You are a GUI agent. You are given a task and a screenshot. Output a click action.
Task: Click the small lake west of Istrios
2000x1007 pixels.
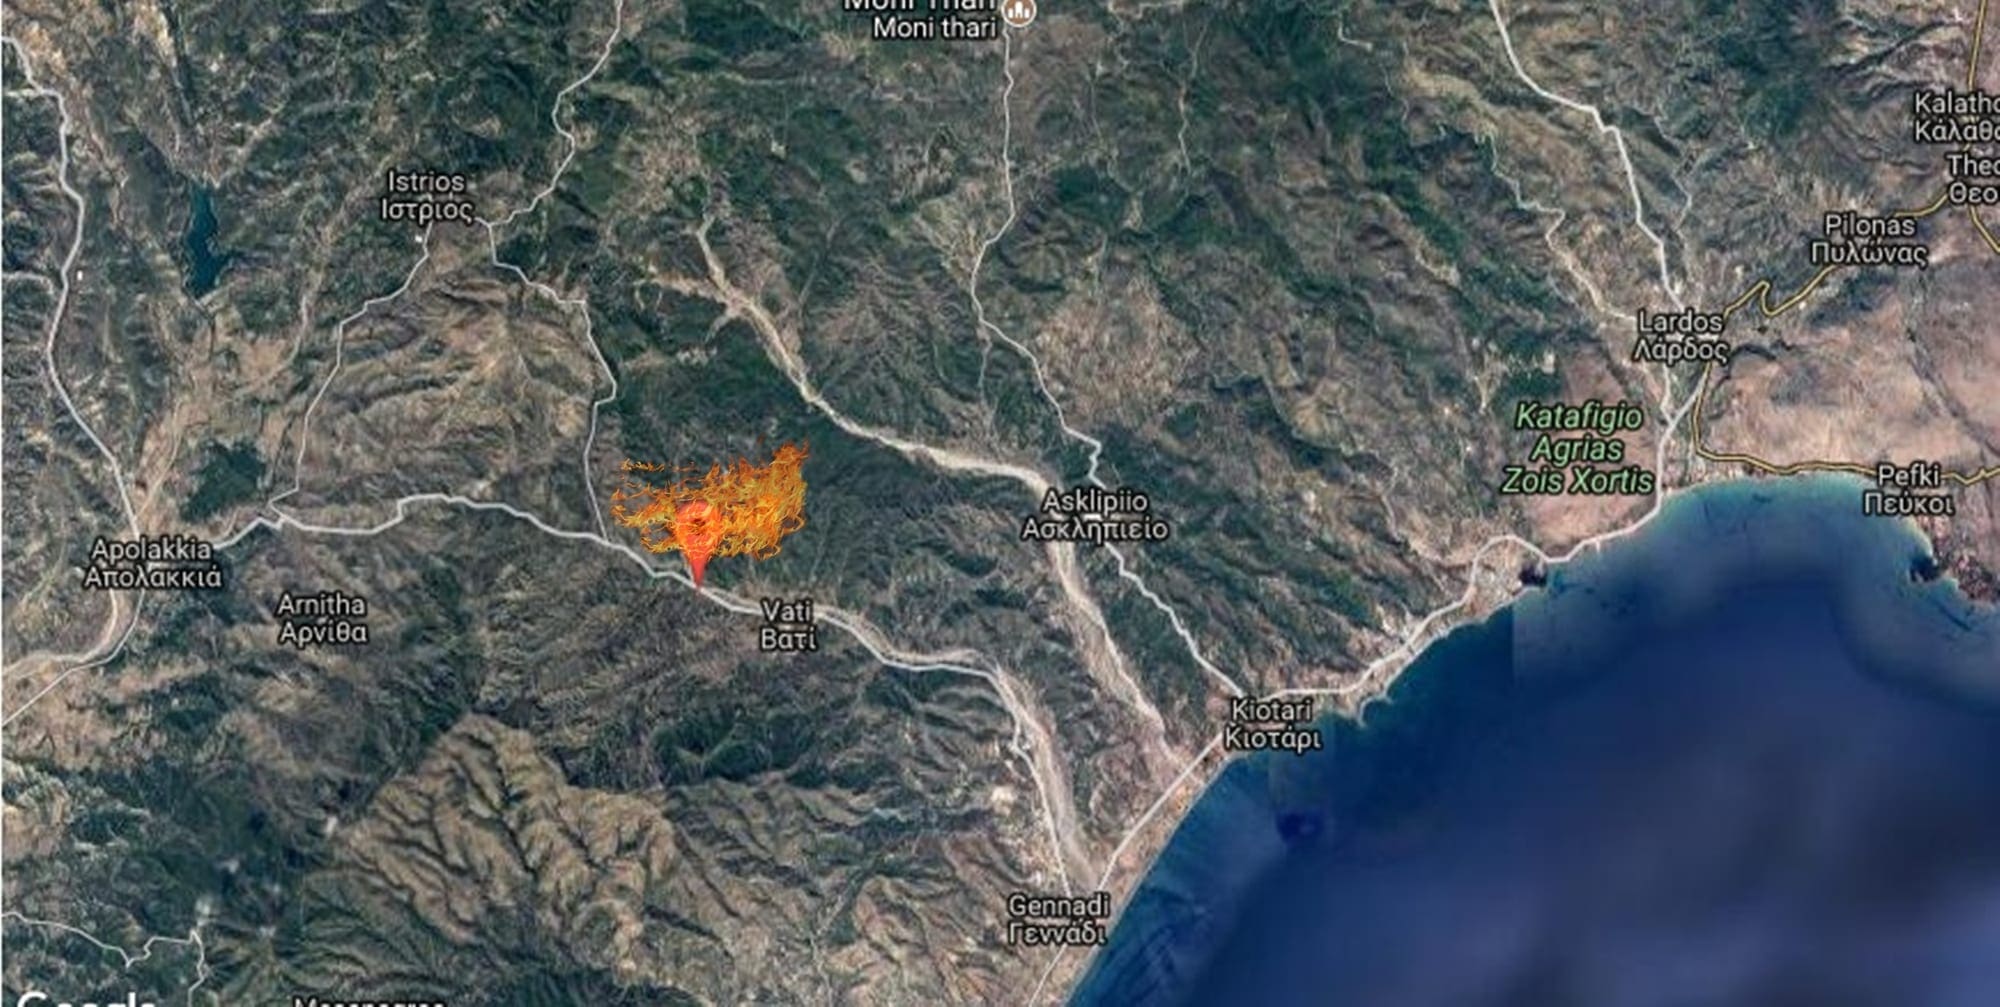[204, 240]
